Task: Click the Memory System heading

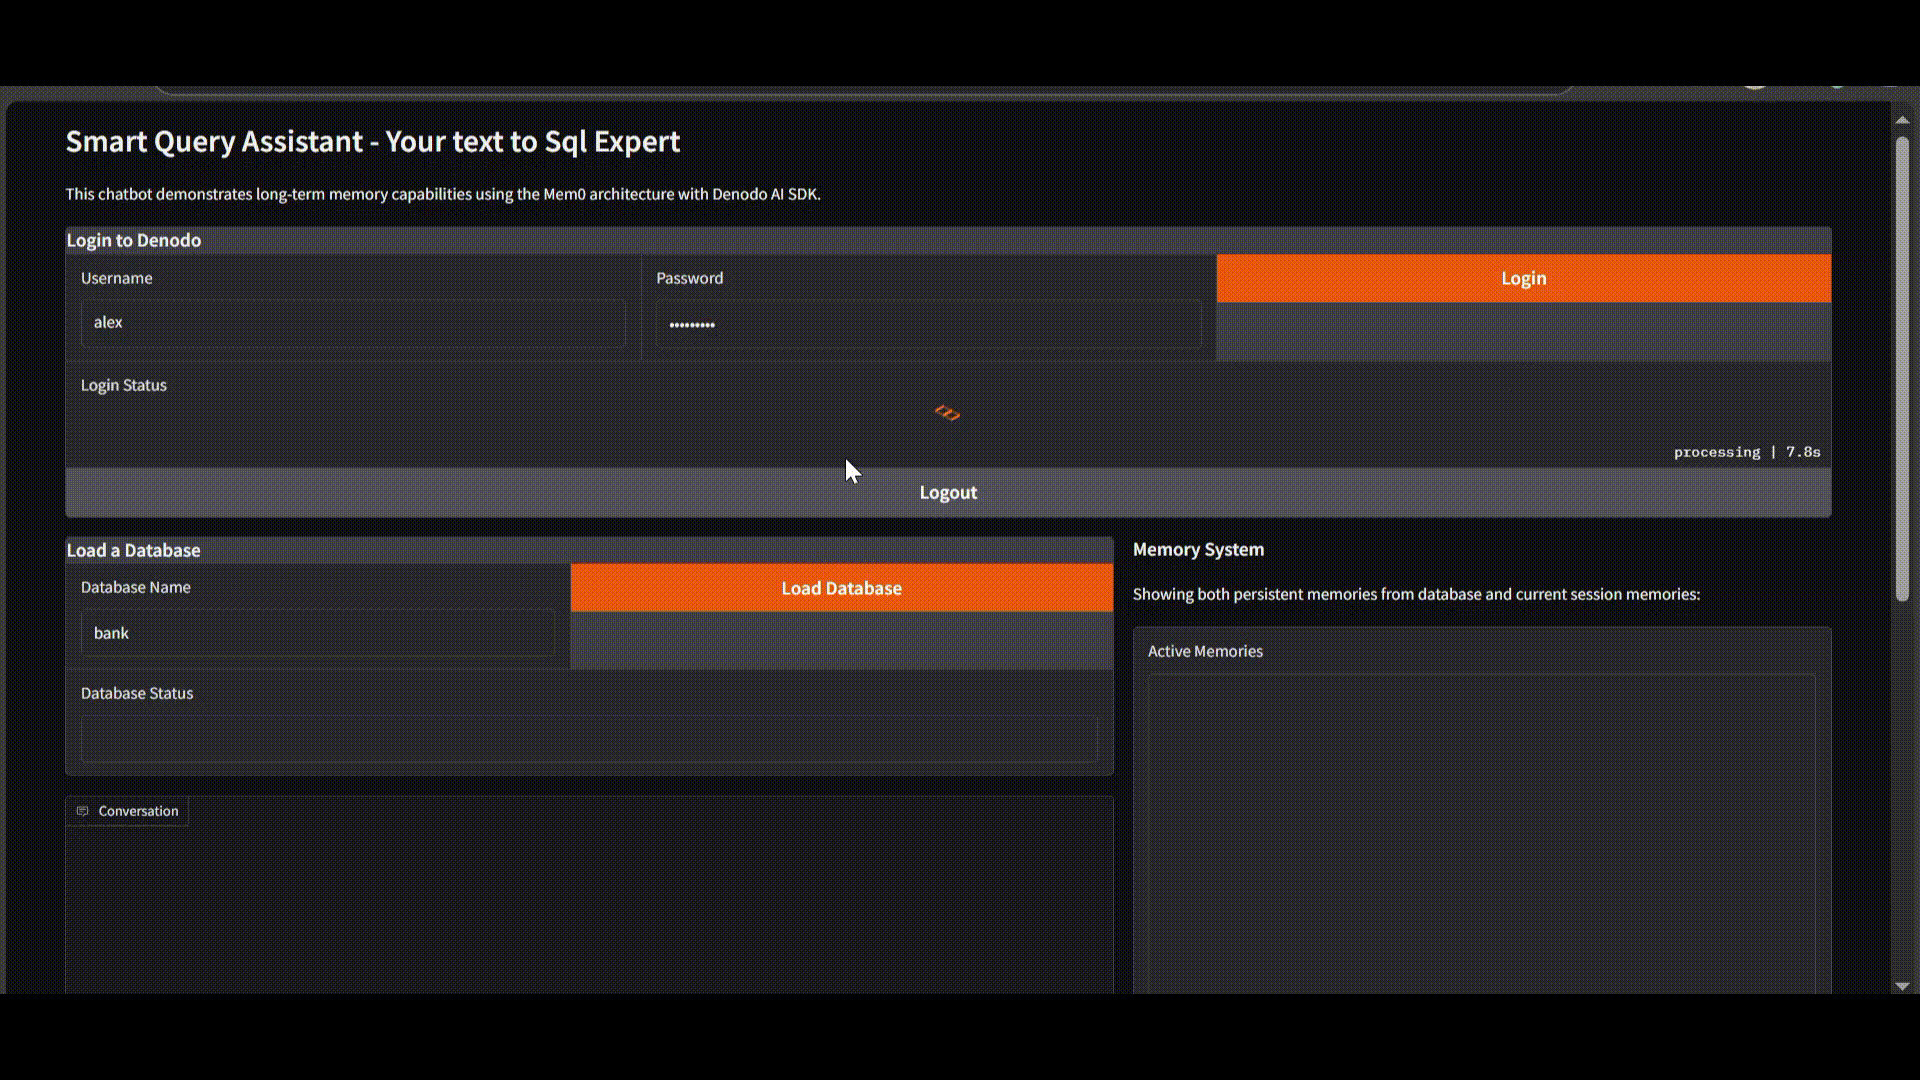Action: coord(1198,549)
